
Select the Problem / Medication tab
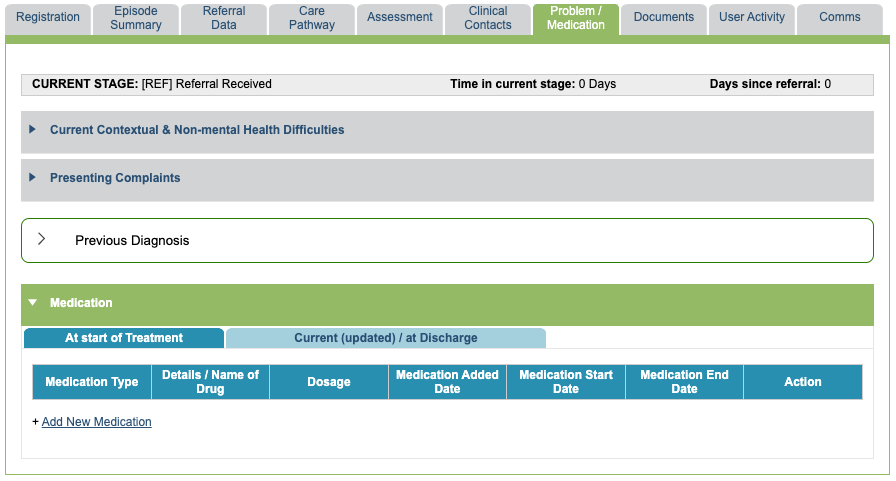click(x=576, y=18)
